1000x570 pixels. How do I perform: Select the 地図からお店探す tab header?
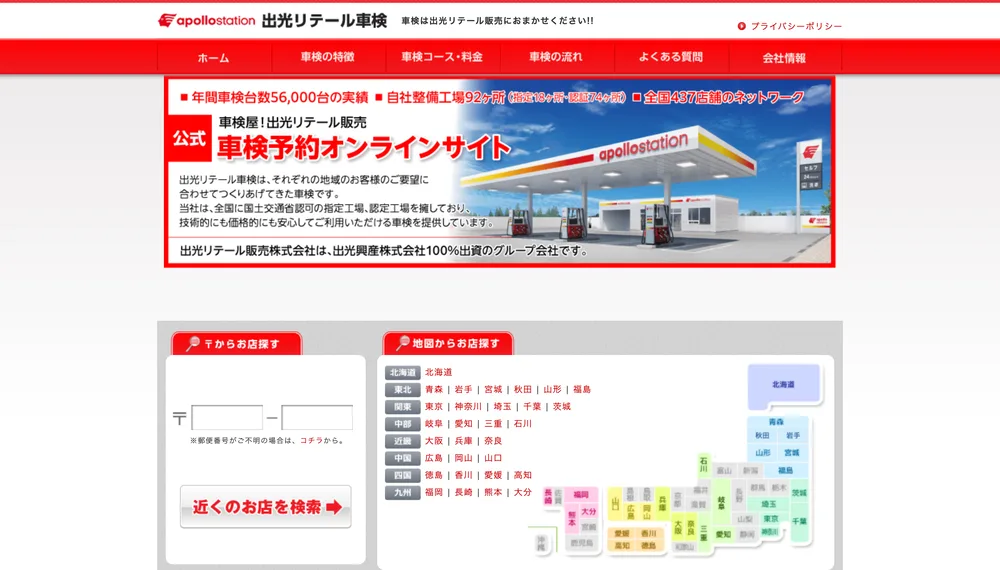(448, 344)
